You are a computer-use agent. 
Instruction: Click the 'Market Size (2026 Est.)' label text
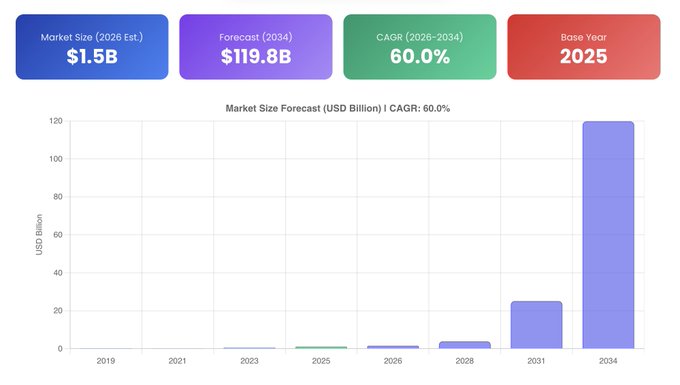point(92,37)
